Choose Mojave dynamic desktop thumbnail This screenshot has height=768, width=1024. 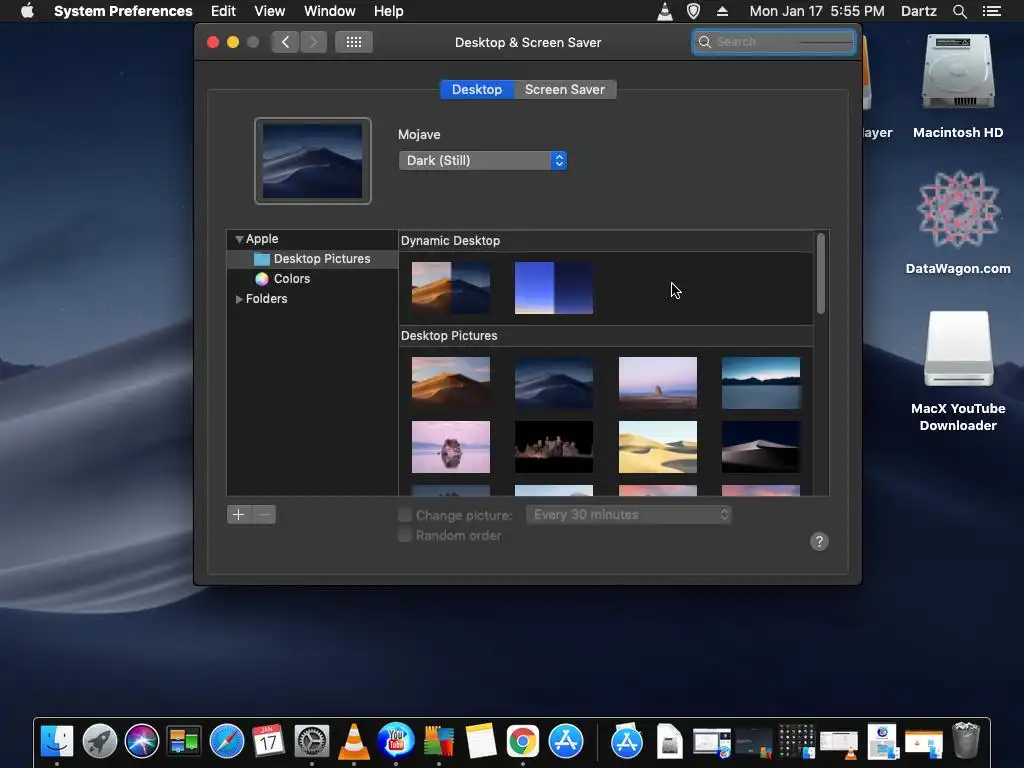(x=451, y=288)
